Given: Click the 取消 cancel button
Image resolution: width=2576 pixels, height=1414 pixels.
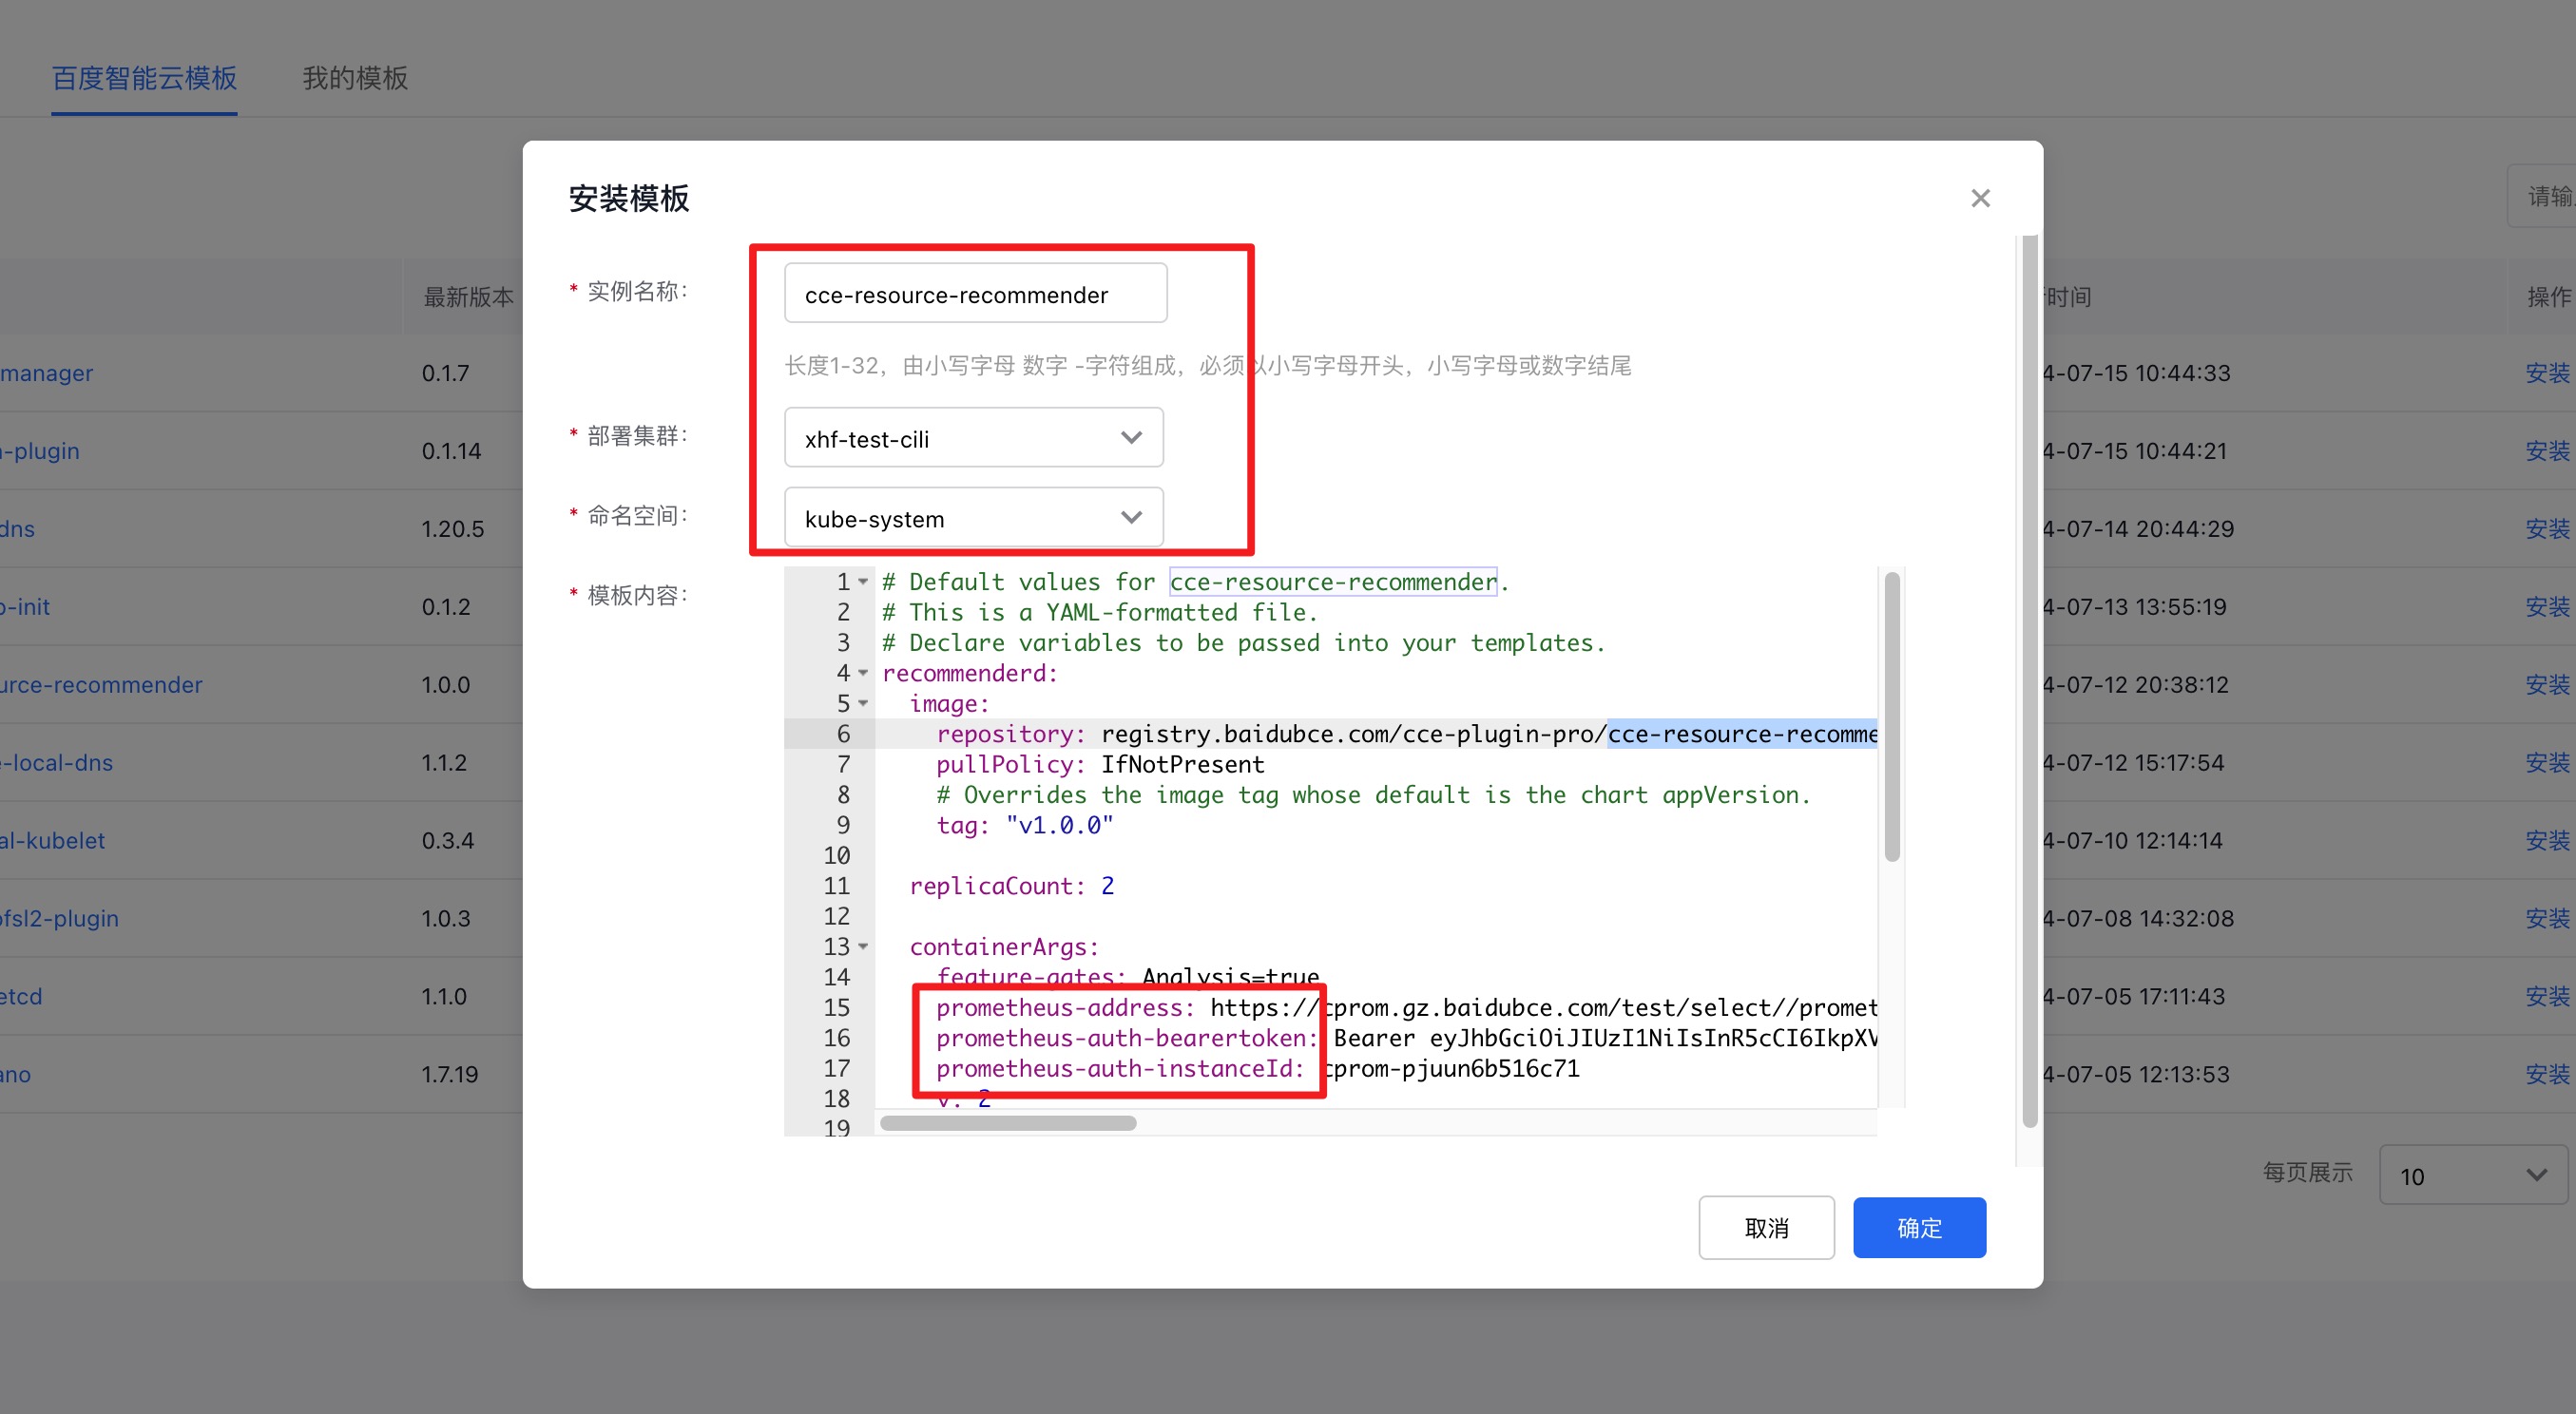Looking at the screenshot, I should click(1766, 1227).
